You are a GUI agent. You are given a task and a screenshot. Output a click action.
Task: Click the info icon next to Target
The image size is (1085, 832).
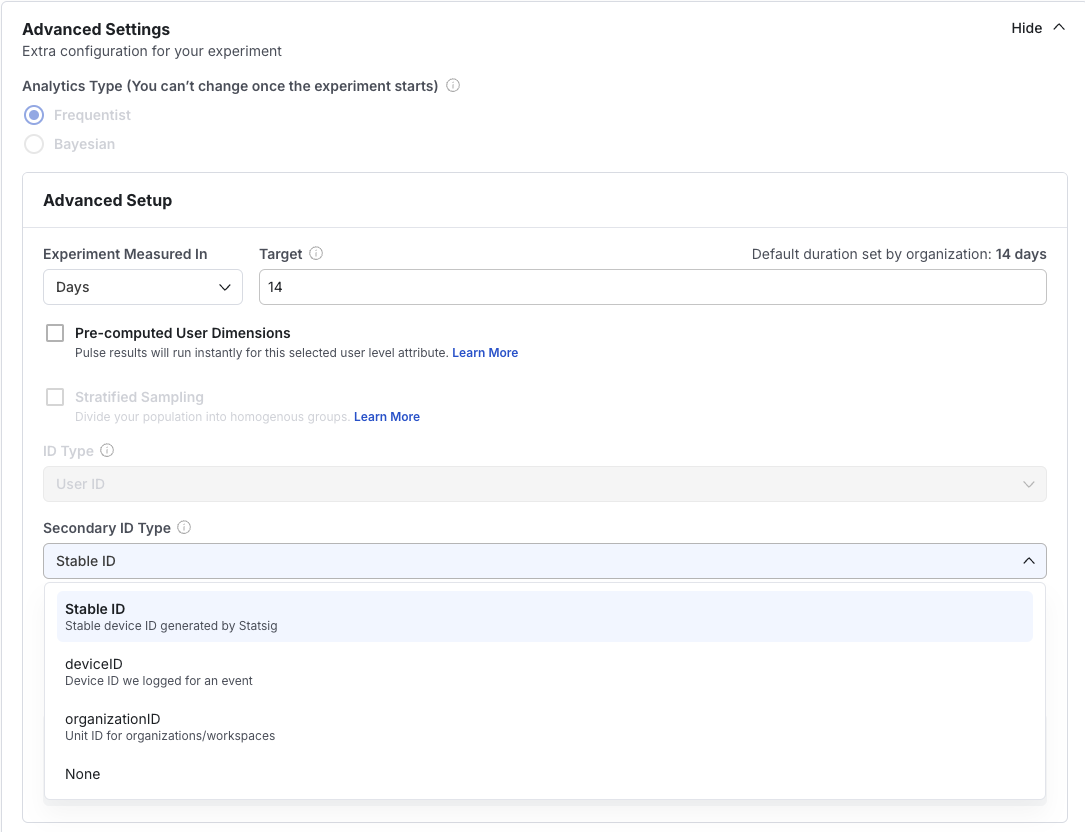(316, 254)
